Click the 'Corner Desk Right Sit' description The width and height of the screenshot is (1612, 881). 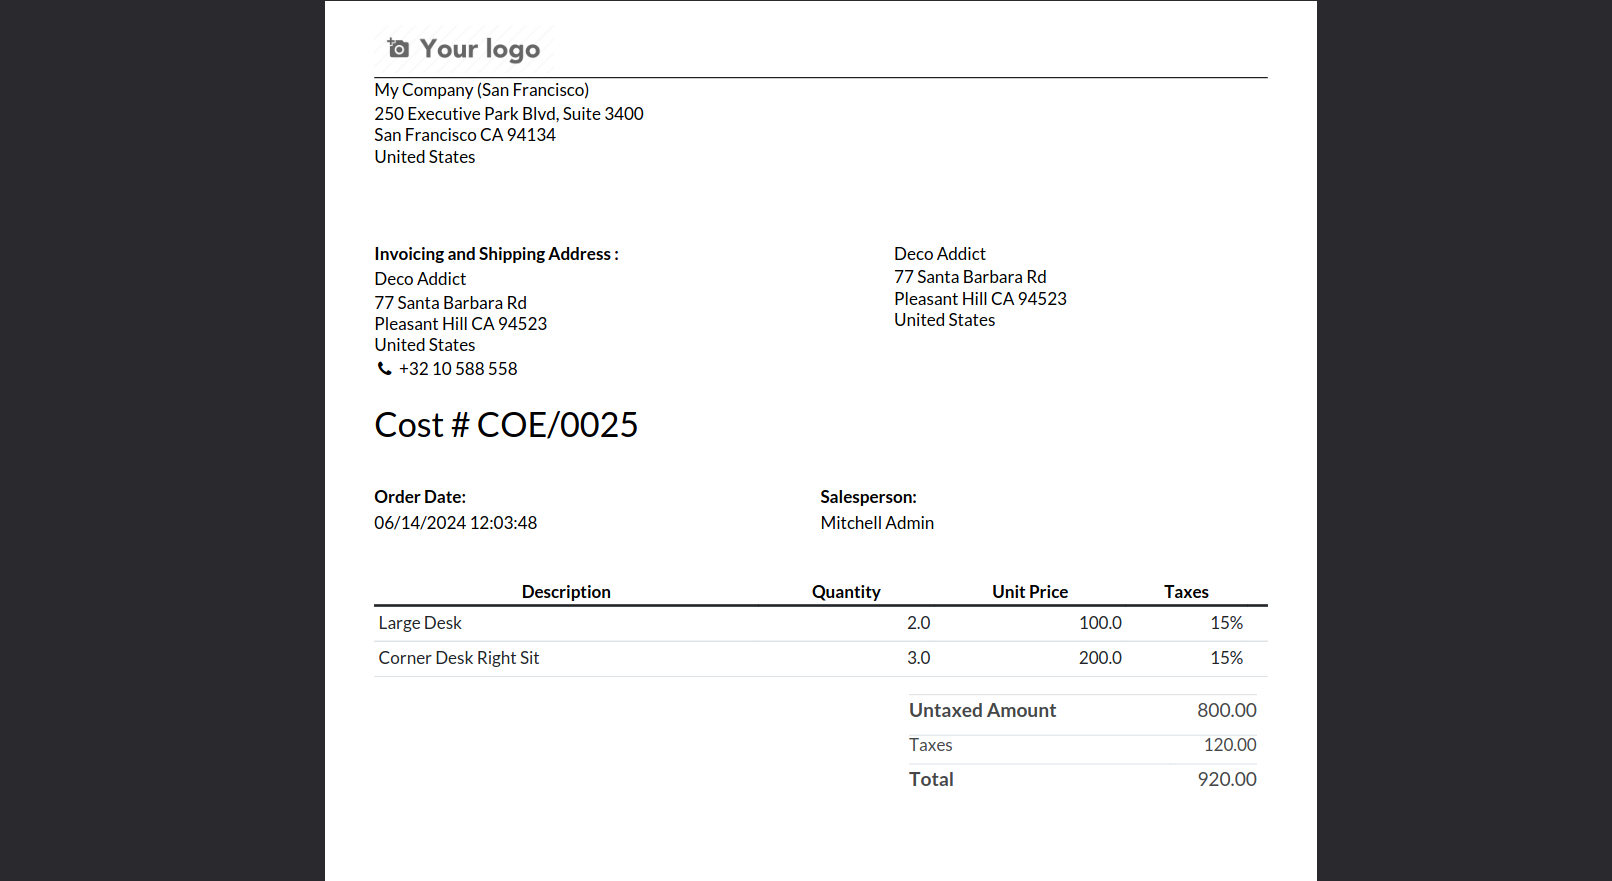tap(458, 658)
